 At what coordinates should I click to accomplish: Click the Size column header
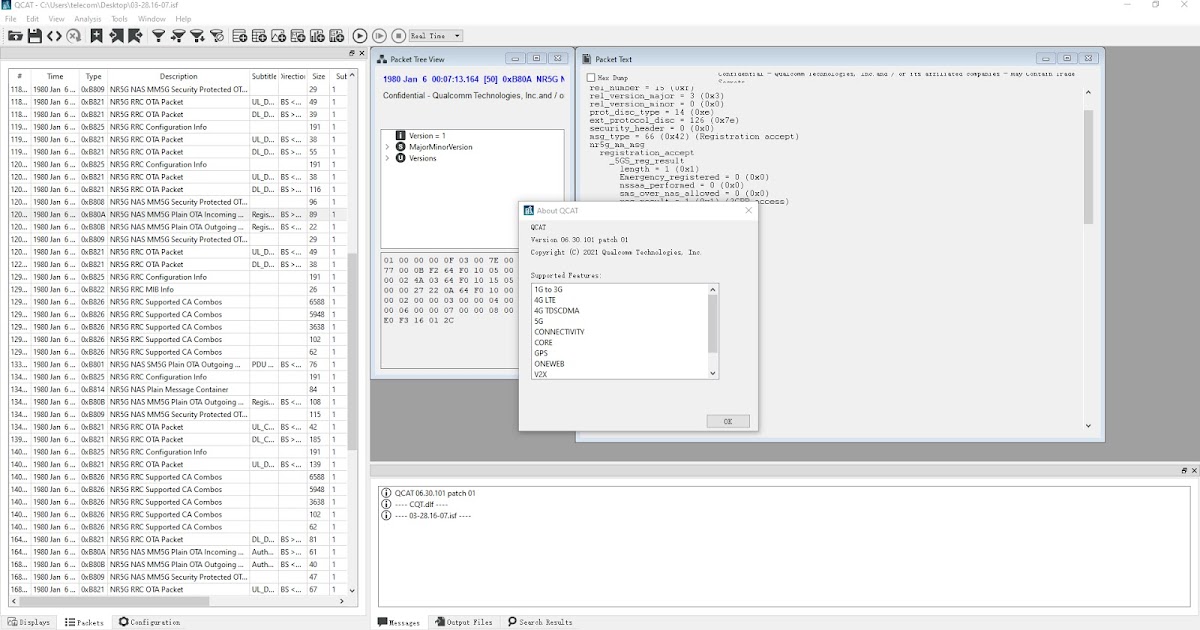tap(318, 76)
